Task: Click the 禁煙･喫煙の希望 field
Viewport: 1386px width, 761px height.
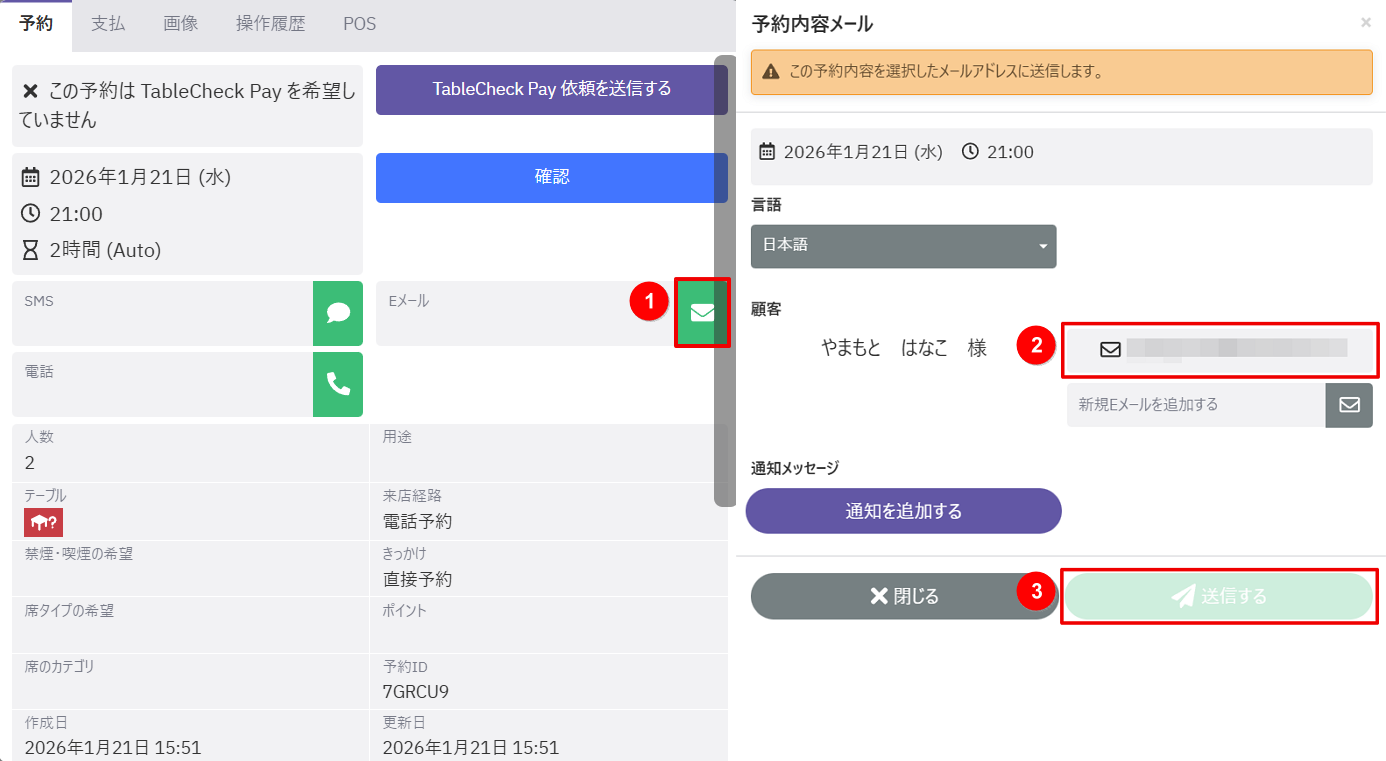Action: click(190, 569)
